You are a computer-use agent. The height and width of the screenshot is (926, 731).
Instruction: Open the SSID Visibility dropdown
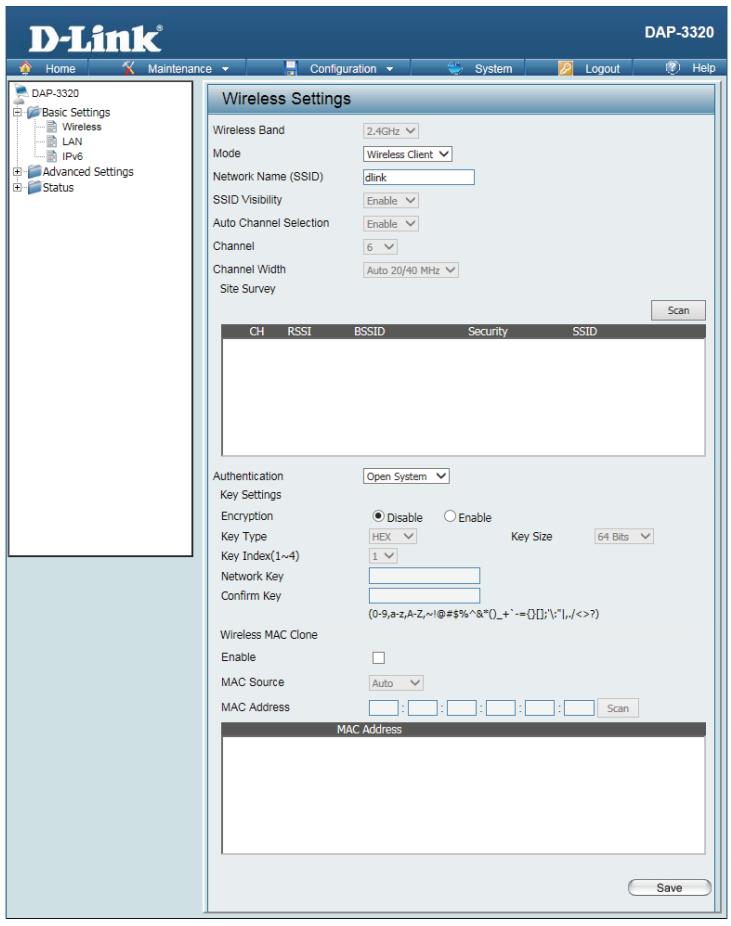pyautogui.click(x=390, y=200)
